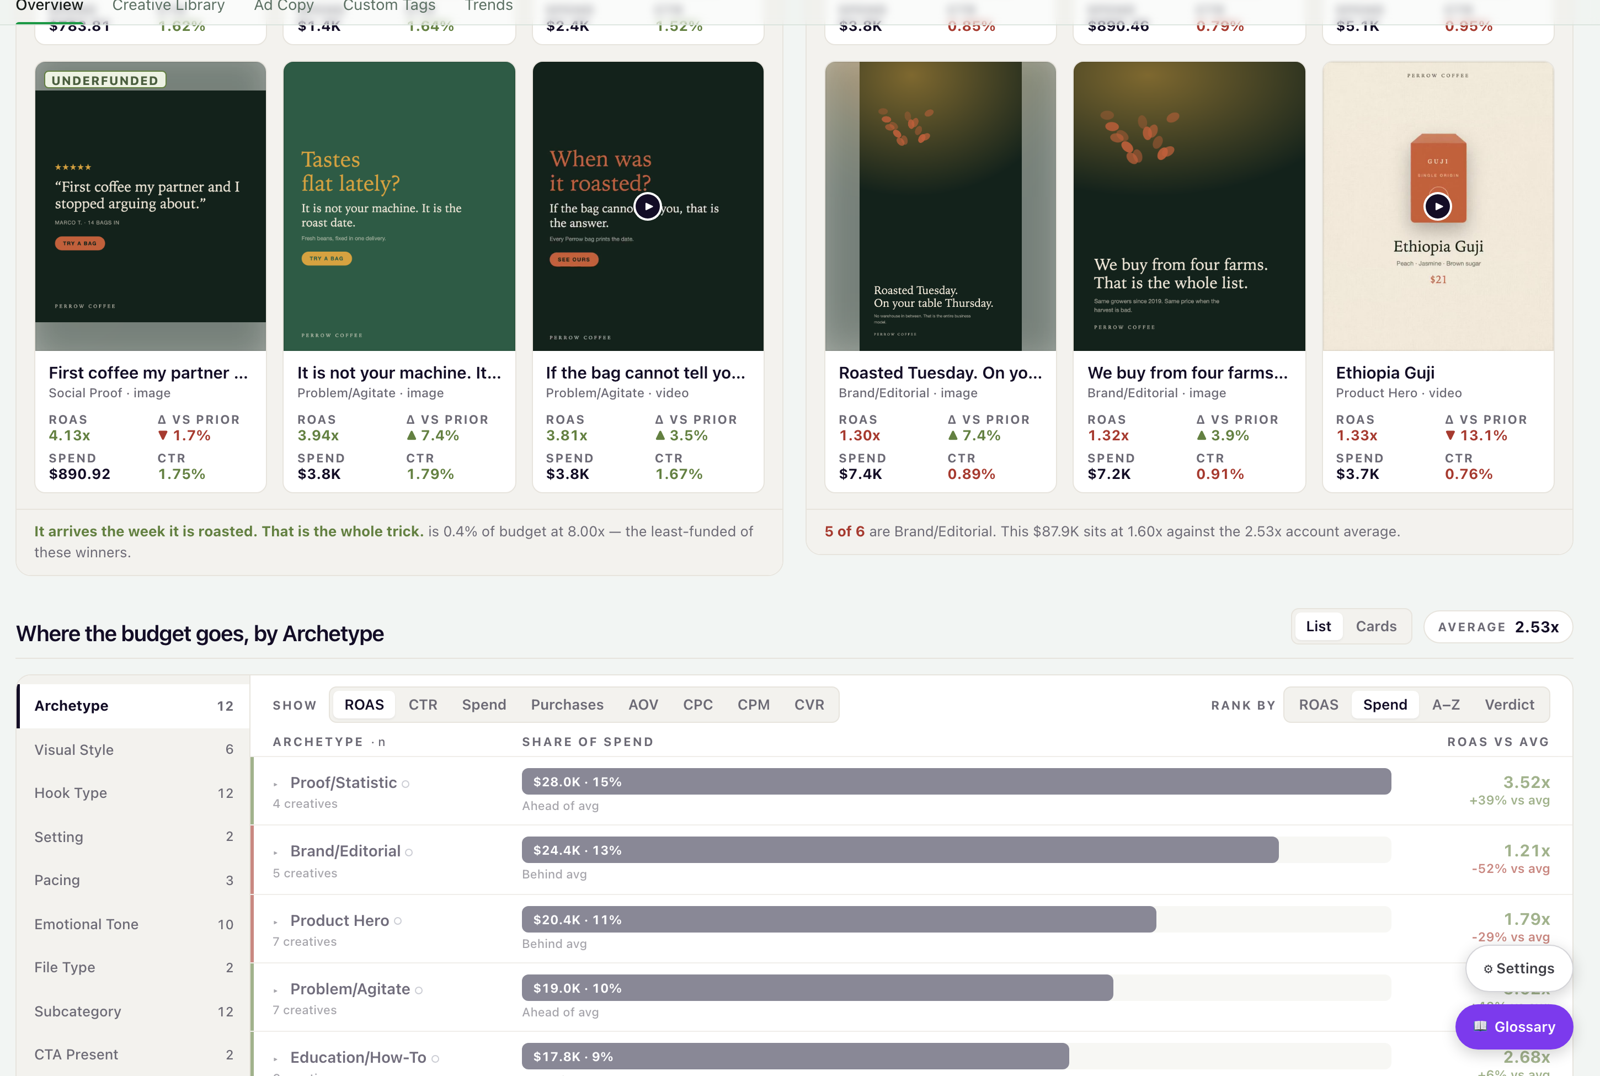The width and height of the screenshot is (1600, 1076).
Task: Play the Ethiopia Guji video ad
Action: [x=1437, y=206]
